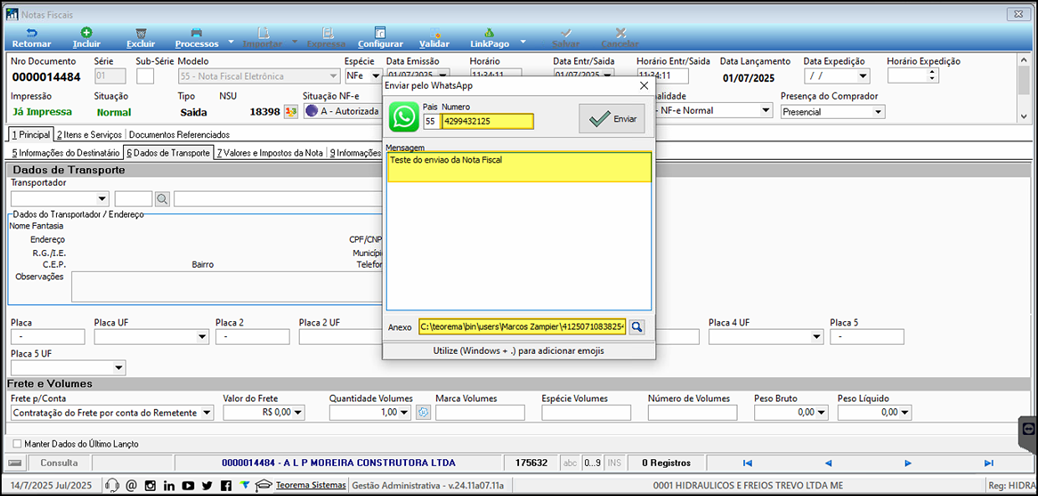Screen dimensions: 1038x496
Task: Click the Enviar button
Action: [x=612, y=119]
